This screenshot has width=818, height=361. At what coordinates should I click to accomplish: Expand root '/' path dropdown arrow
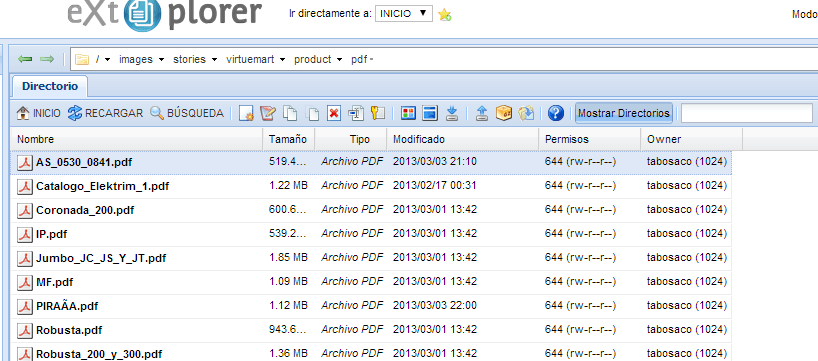107,59
